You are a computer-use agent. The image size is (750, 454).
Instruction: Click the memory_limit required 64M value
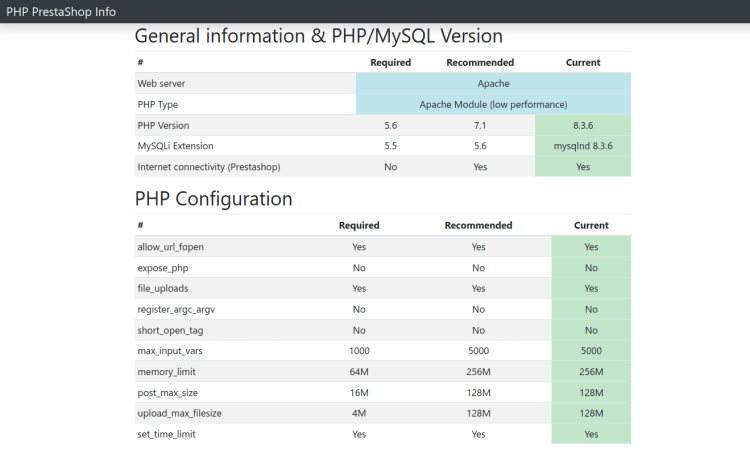point(359,372)
